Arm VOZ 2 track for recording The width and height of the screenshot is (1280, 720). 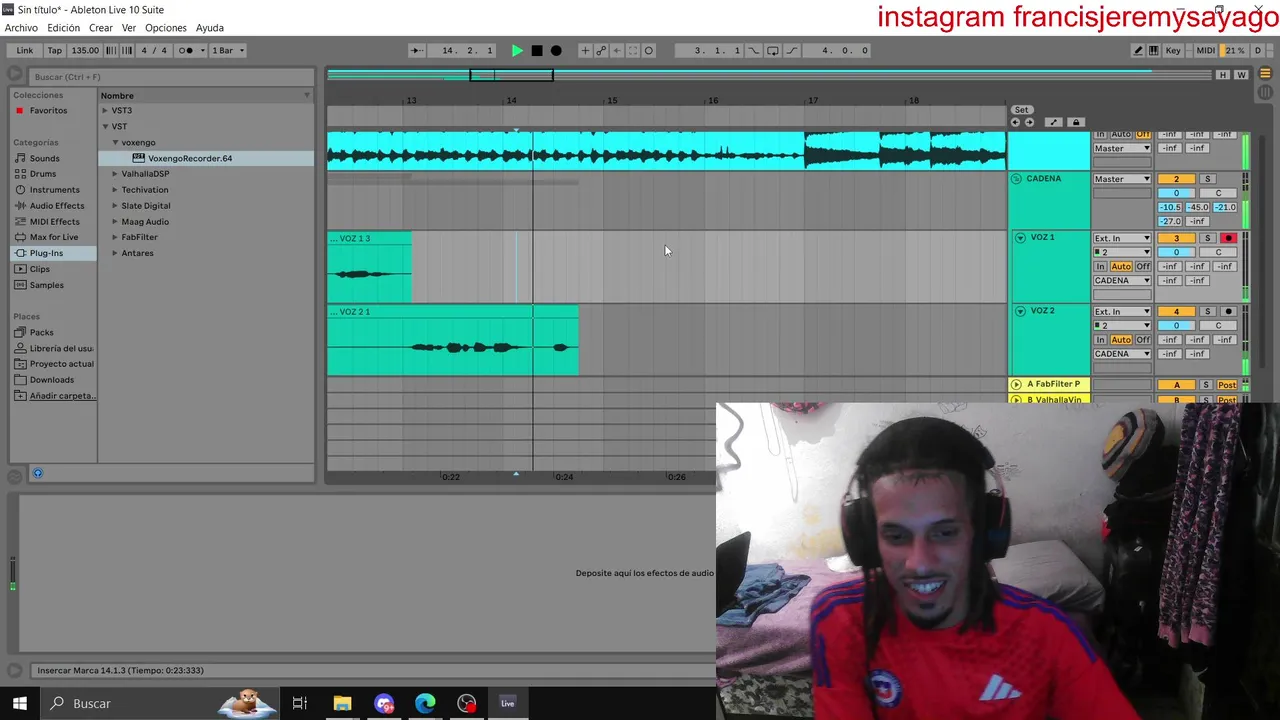pos(1229,311)
